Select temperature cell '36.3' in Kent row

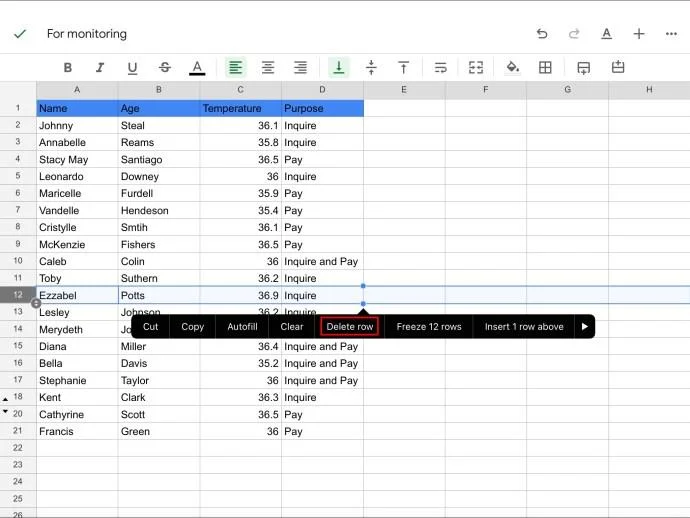tap(241, 397)
